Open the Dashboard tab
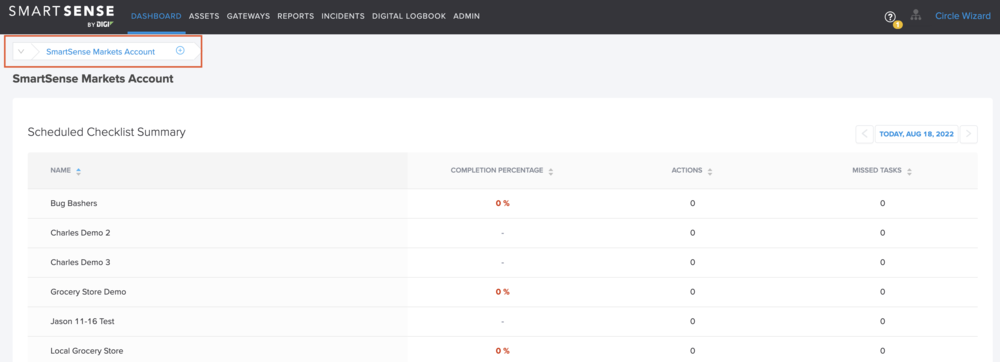The height and width of the screenshot is (362, 1000). point(156,17)
